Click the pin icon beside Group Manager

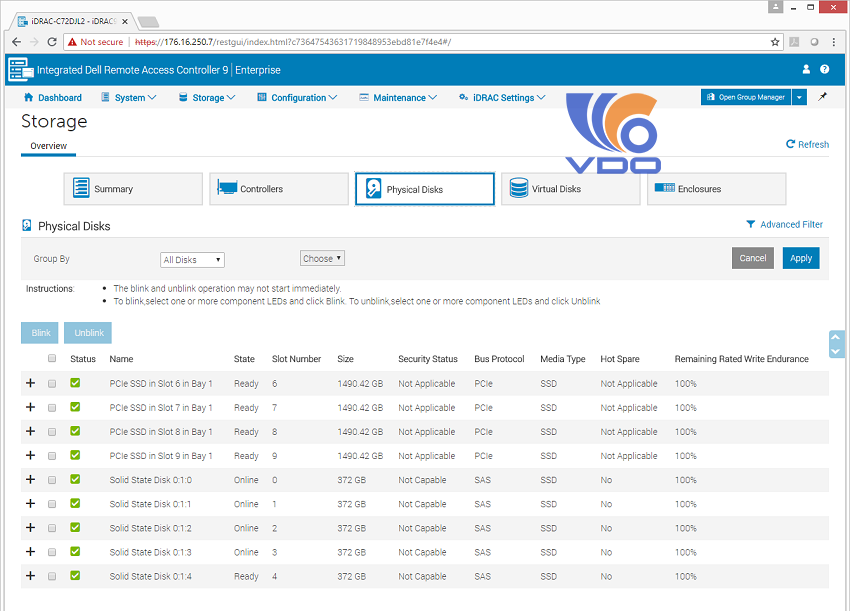pos(822,97)
